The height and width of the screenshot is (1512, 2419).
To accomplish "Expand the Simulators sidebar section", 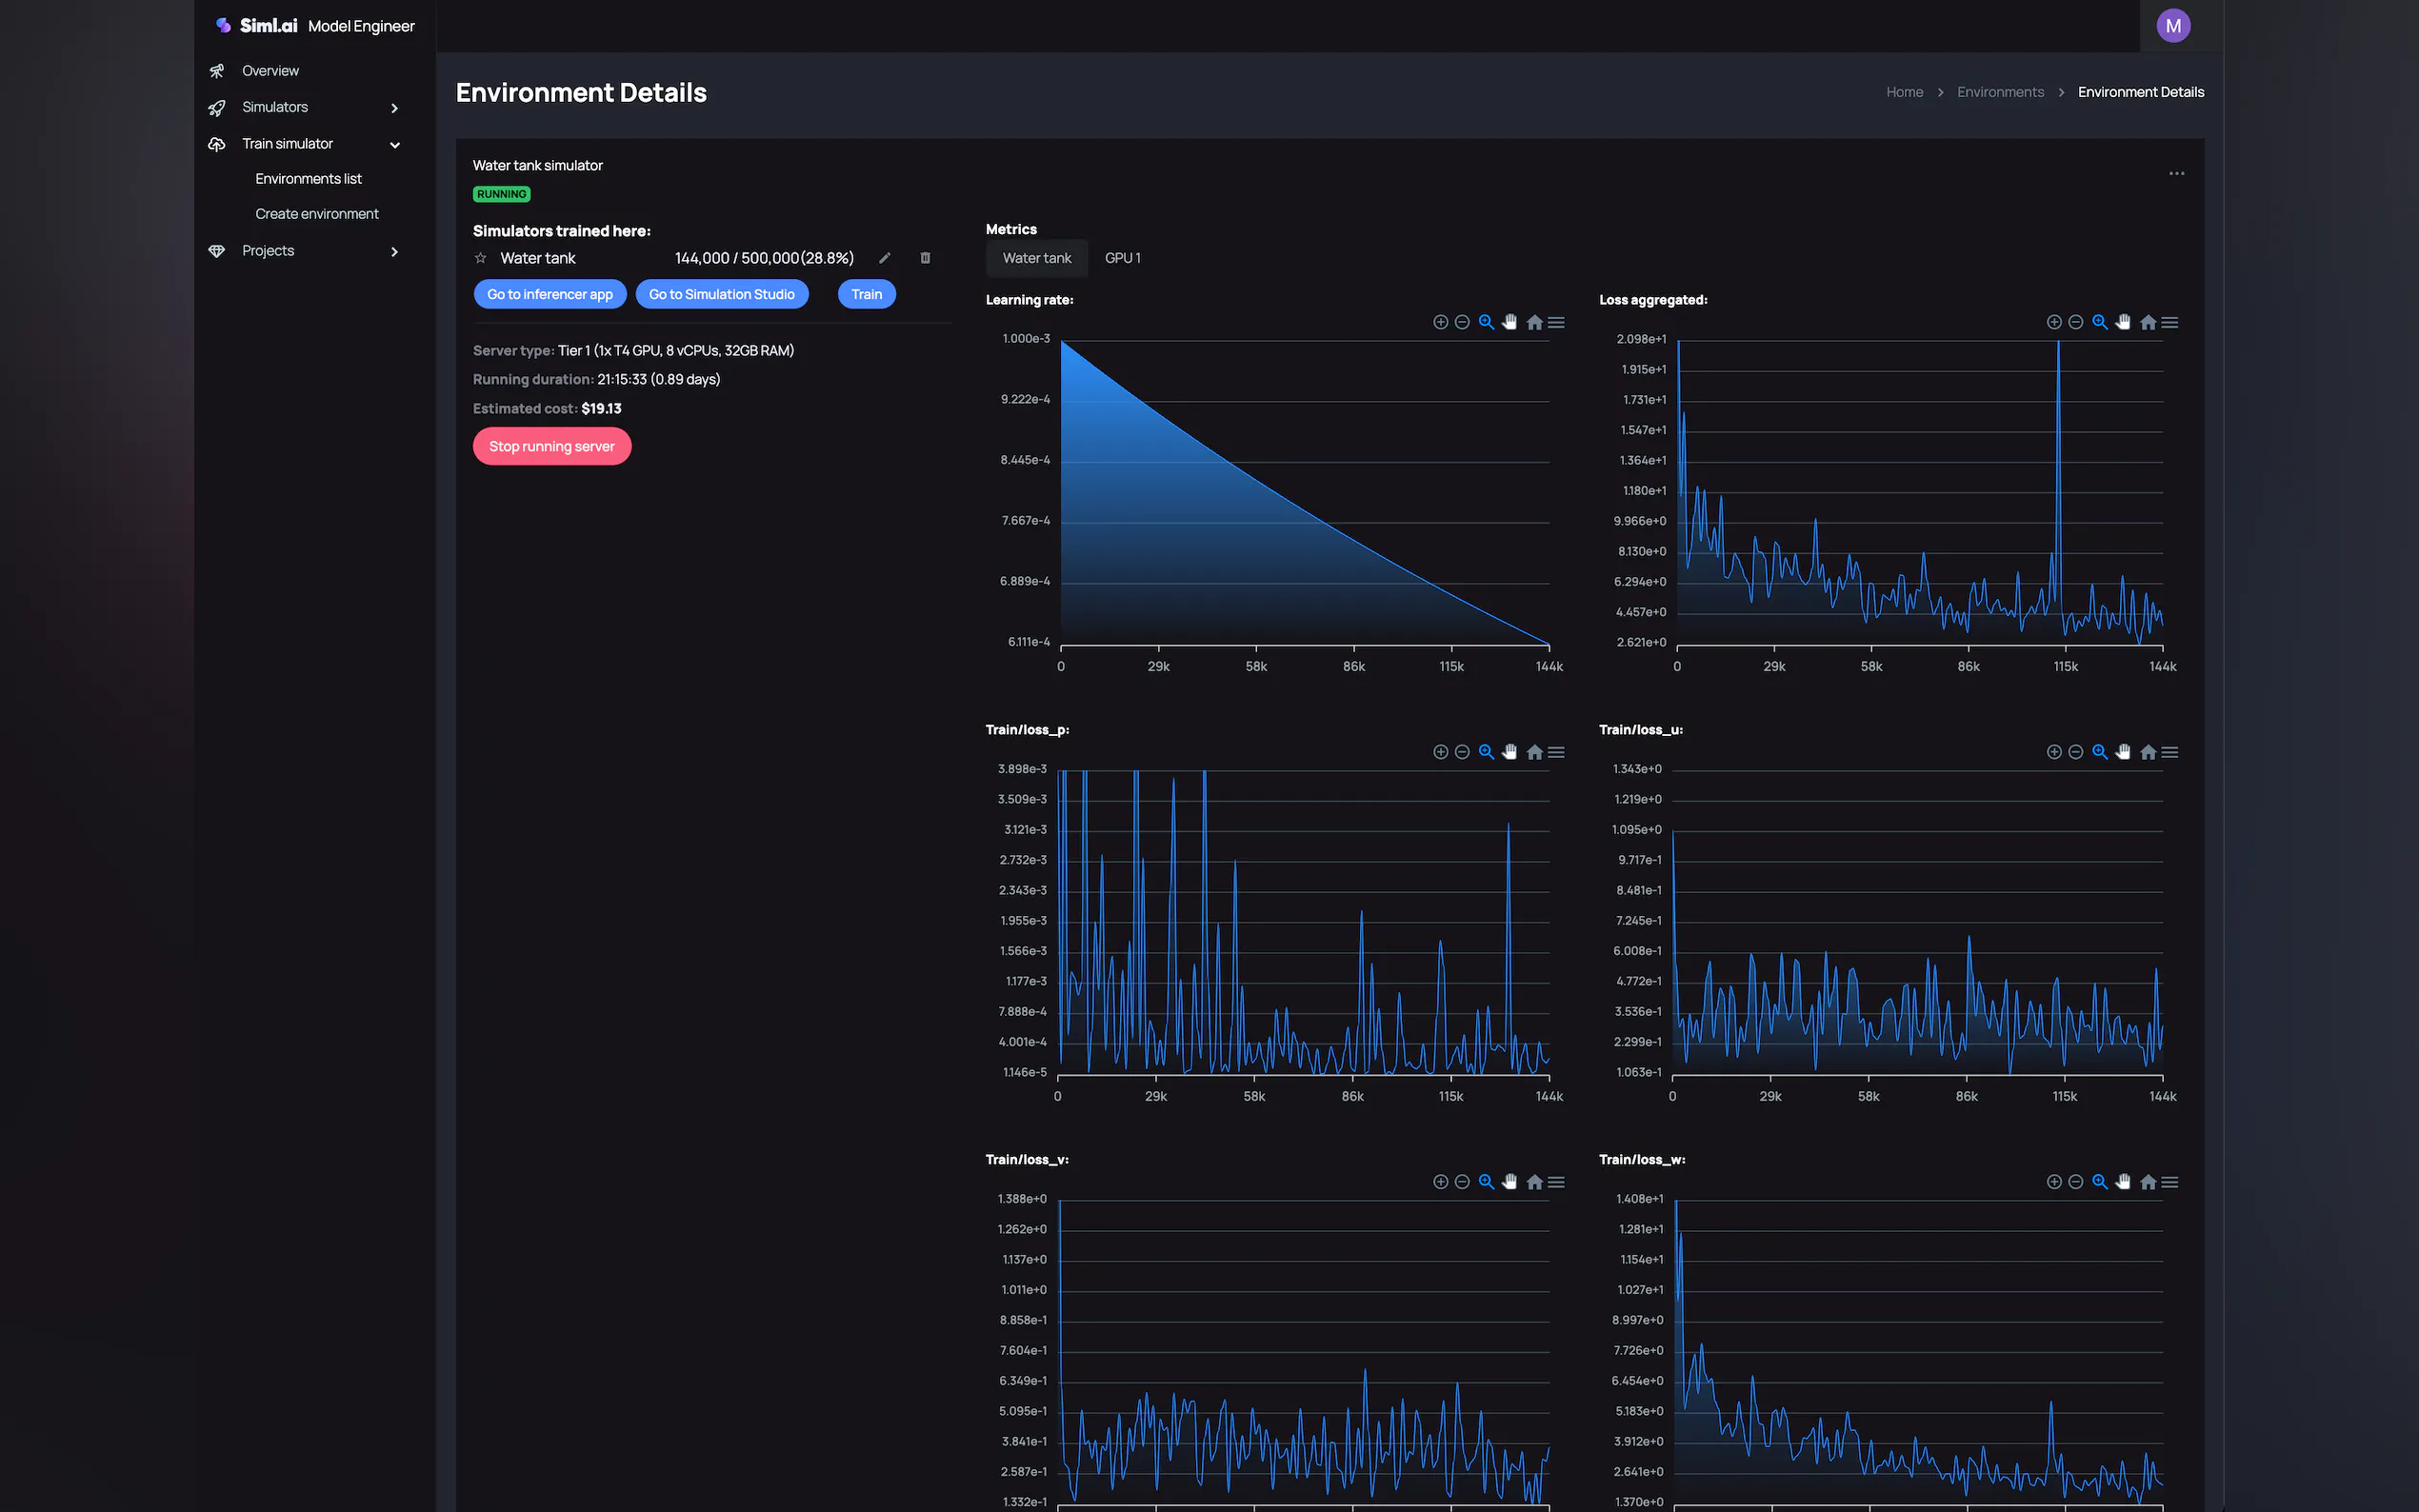I will (394, 108).
